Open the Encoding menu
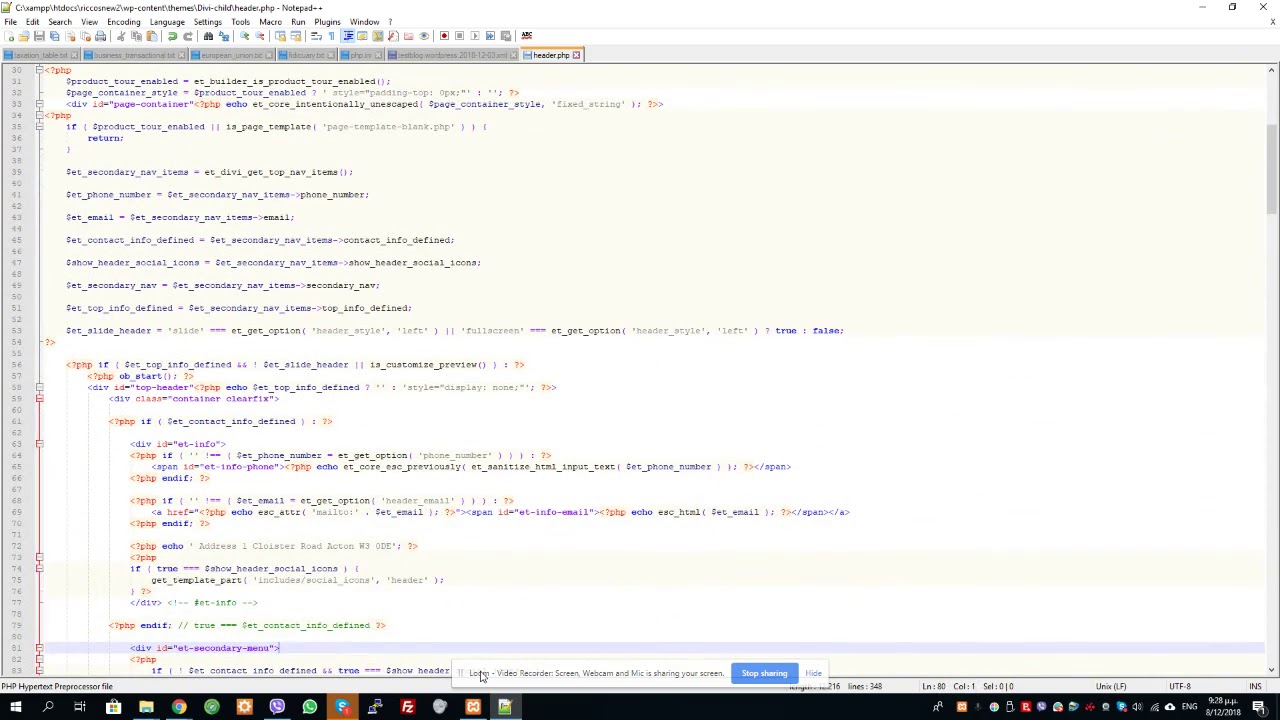1280x720 pixels. pyautogui.click(x=123, y=22)
